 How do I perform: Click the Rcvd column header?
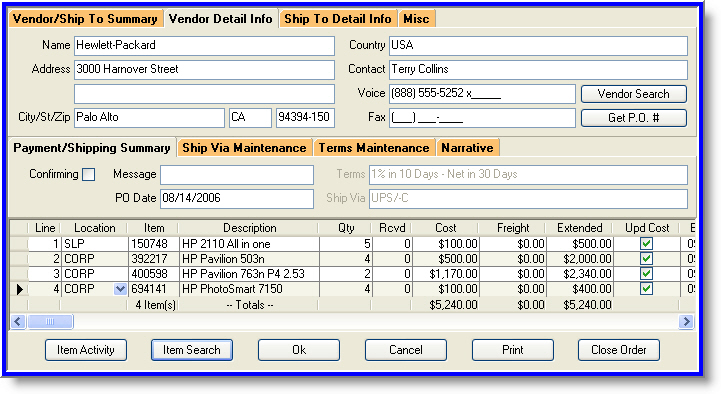point(392,228)
